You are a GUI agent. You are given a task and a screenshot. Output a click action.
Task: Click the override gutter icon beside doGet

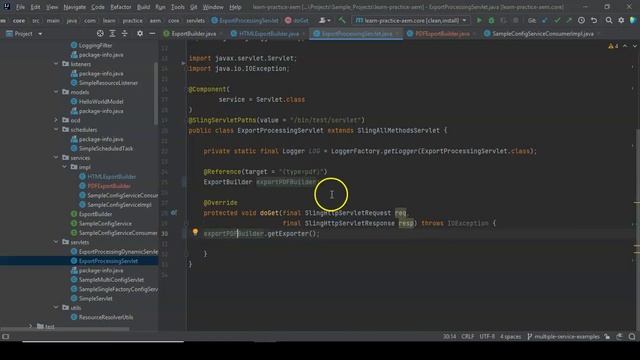(x=174, y=213)
